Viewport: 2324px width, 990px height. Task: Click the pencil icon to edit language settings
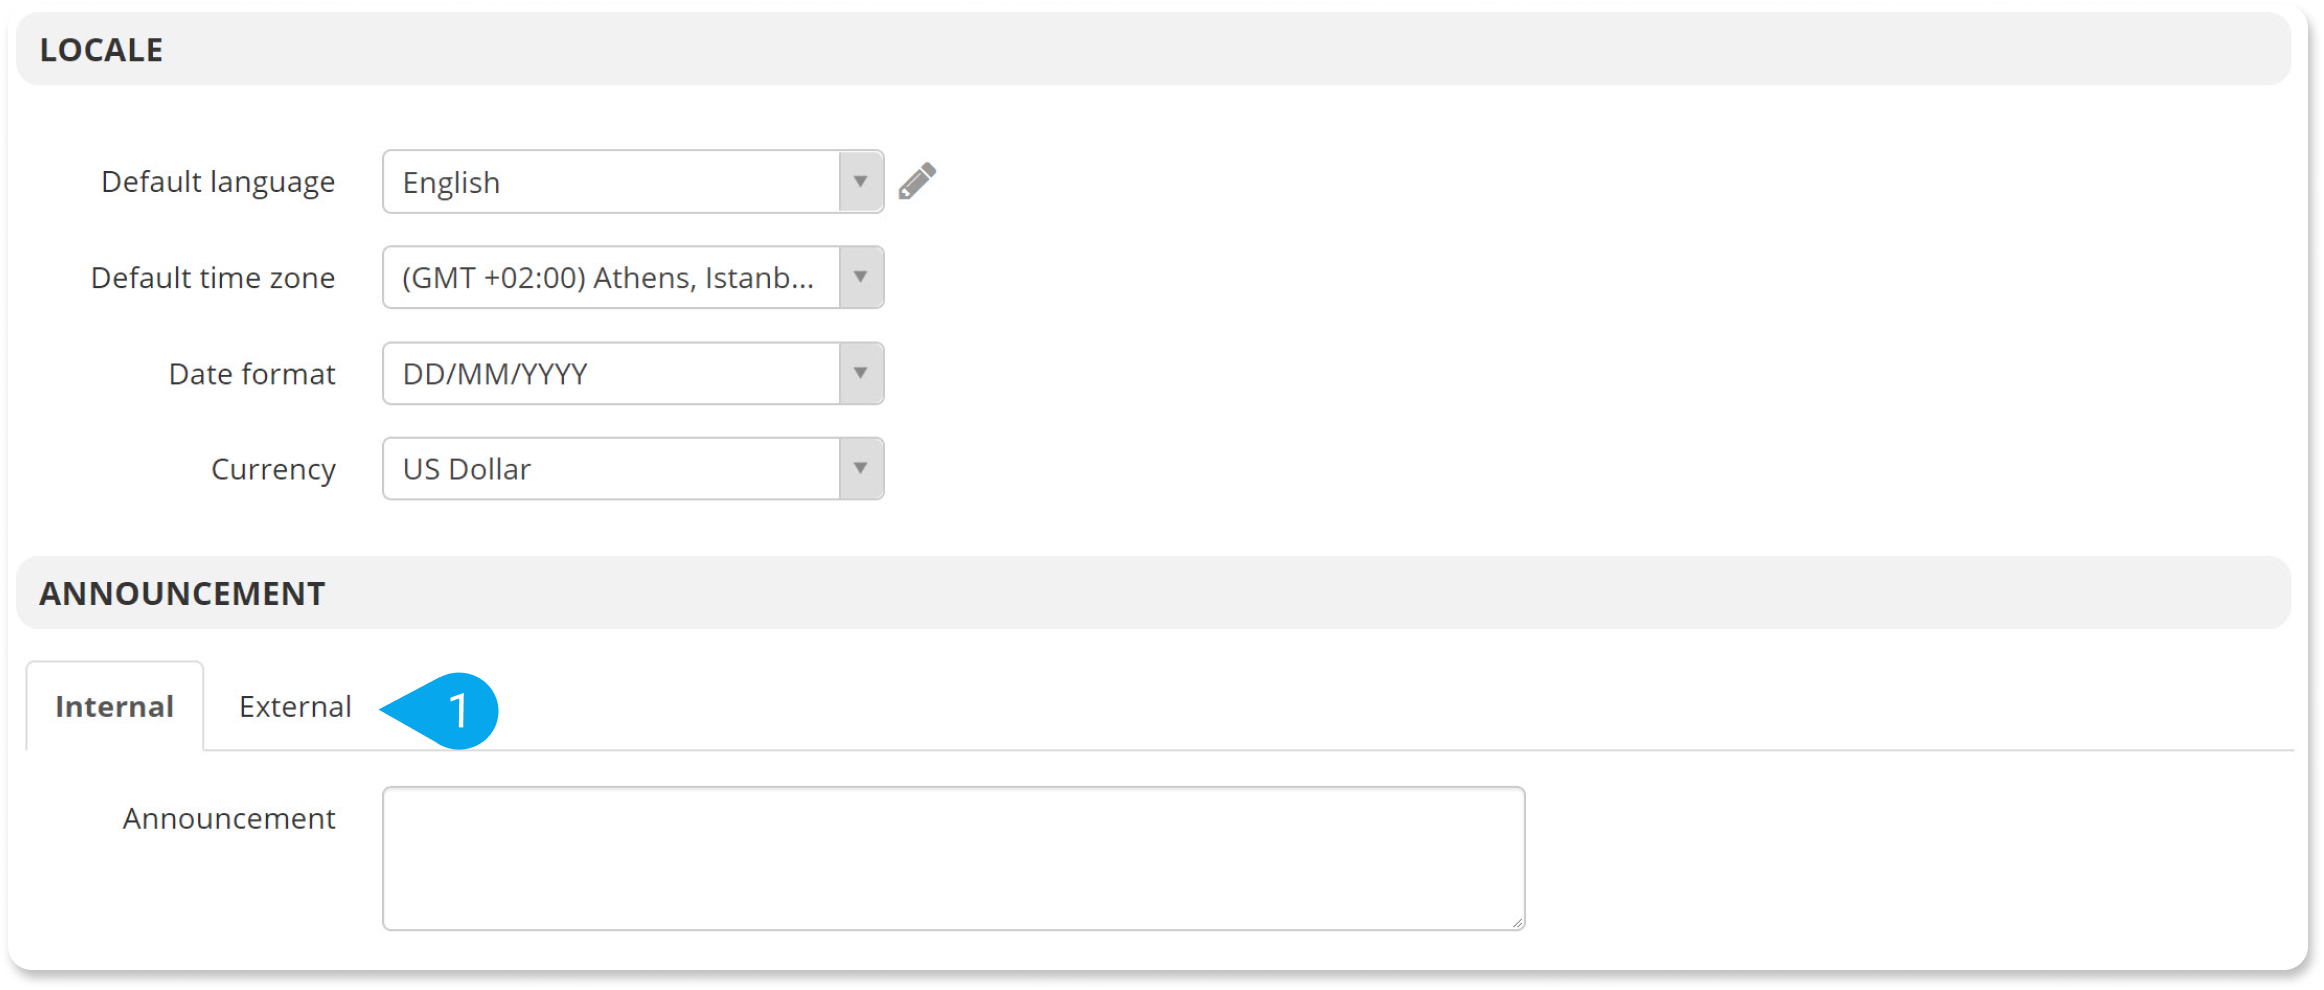point(918,180)
